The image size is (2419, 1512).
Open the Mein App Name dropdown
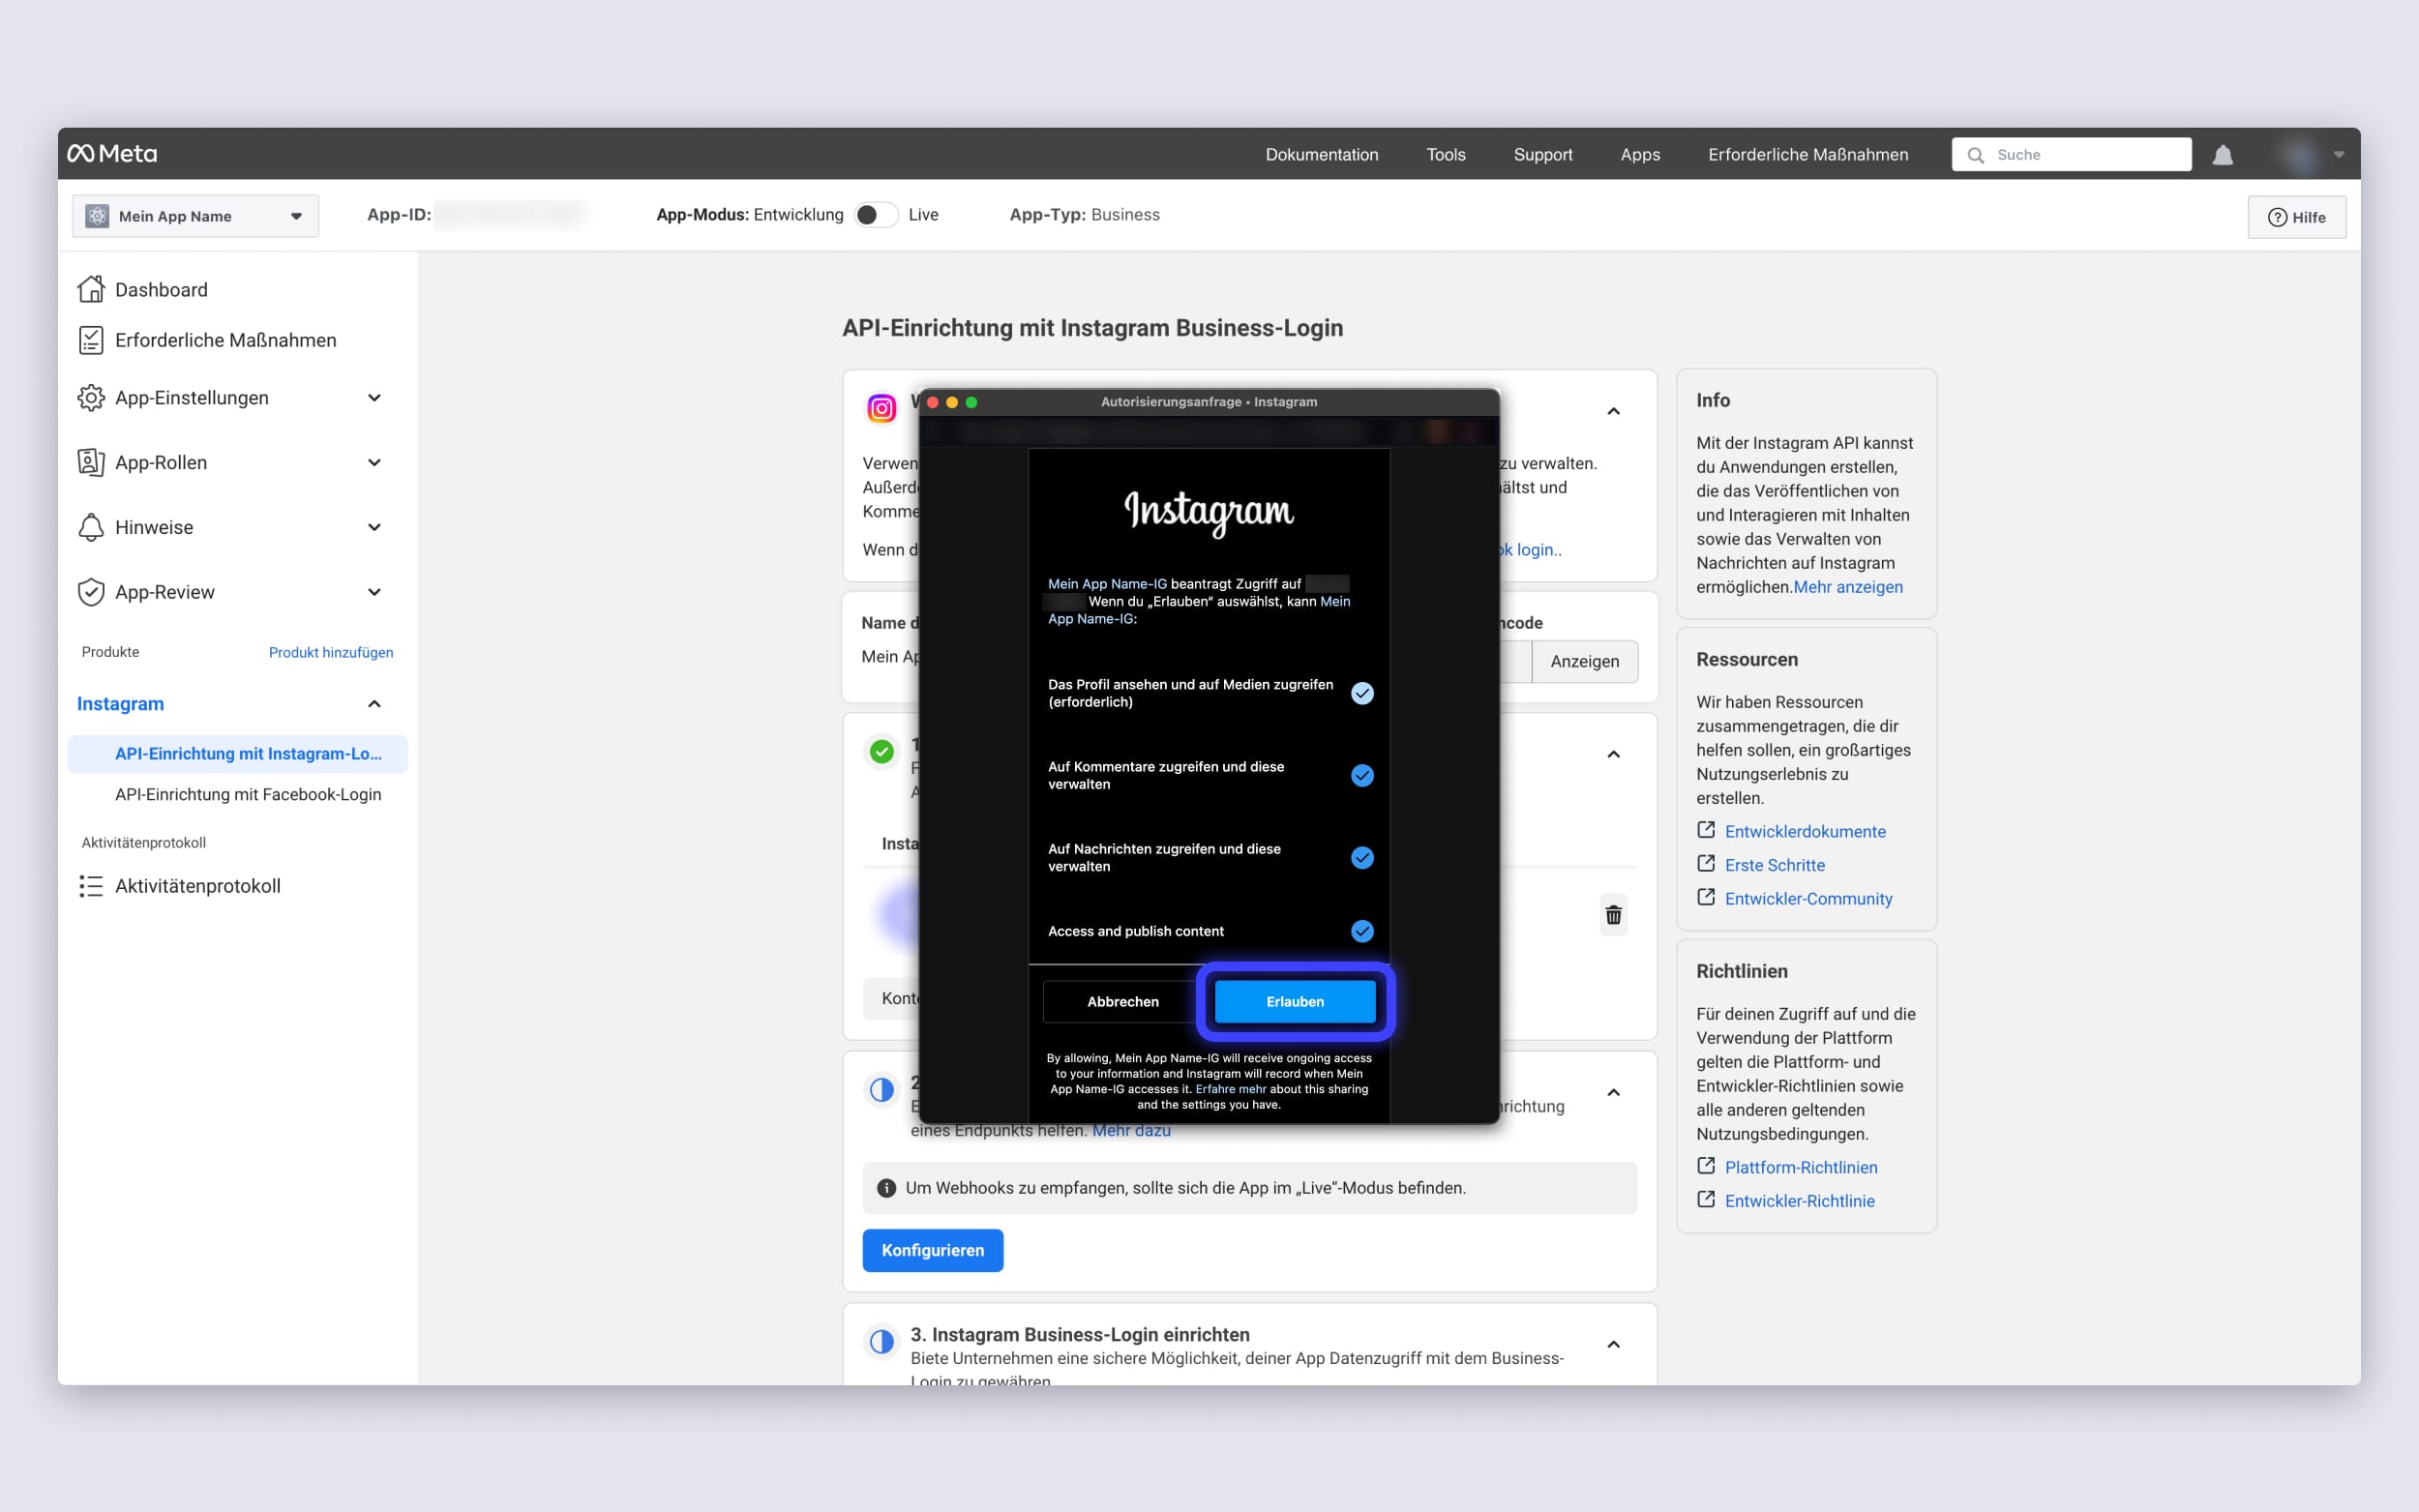pyautogui.click(x=196, y=216)
